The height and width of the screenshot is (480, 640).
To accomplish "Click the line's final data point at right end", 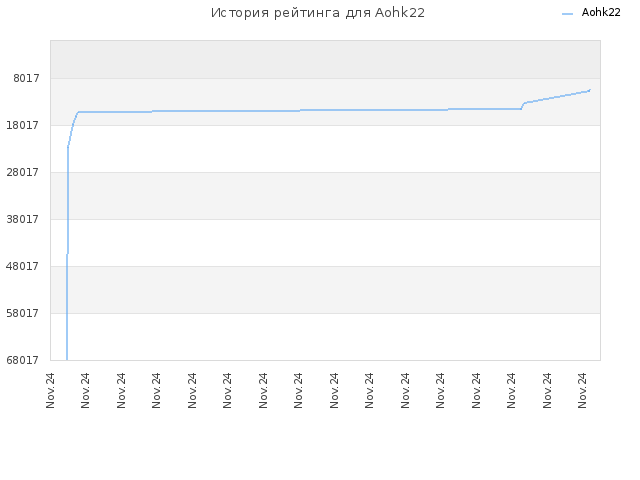I will 590,90.
